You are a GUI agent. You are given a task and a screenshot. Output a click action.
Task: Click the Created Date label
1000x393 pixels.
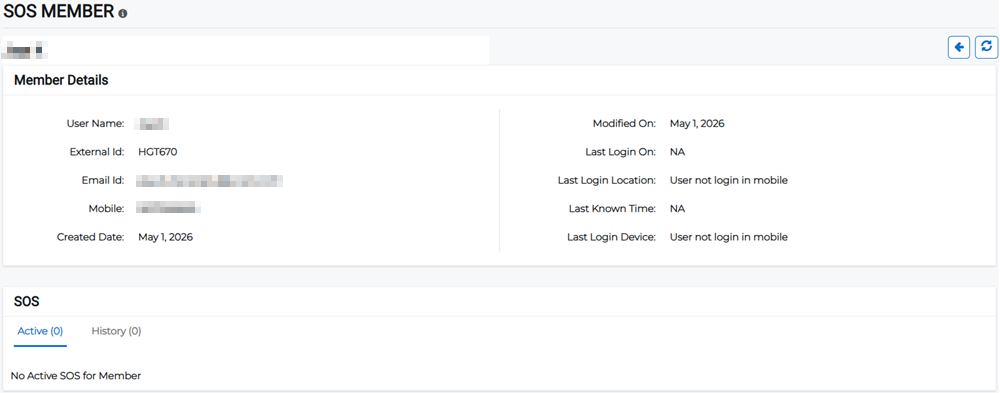pyautogui.click(x=91, y=237)
